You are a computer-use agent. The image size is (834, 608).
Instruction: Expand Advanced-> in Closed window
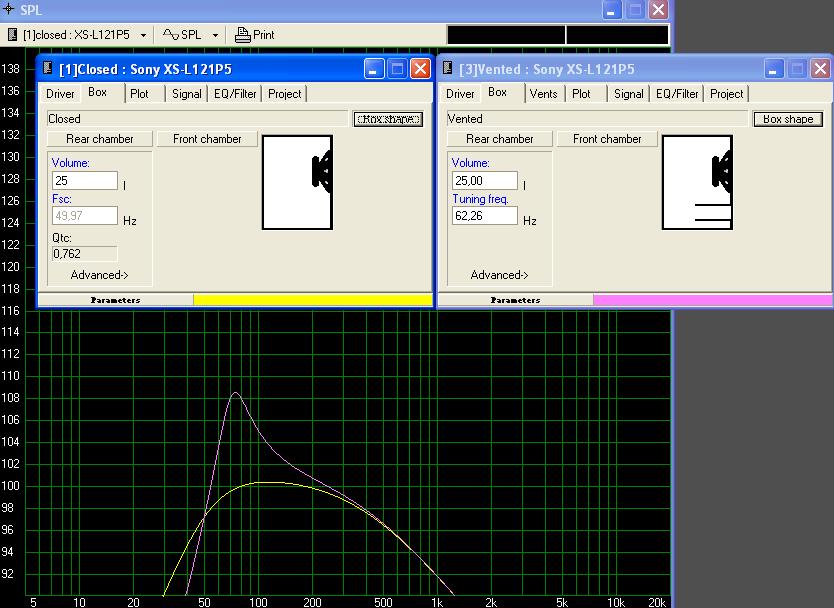[x=99, y=275]
